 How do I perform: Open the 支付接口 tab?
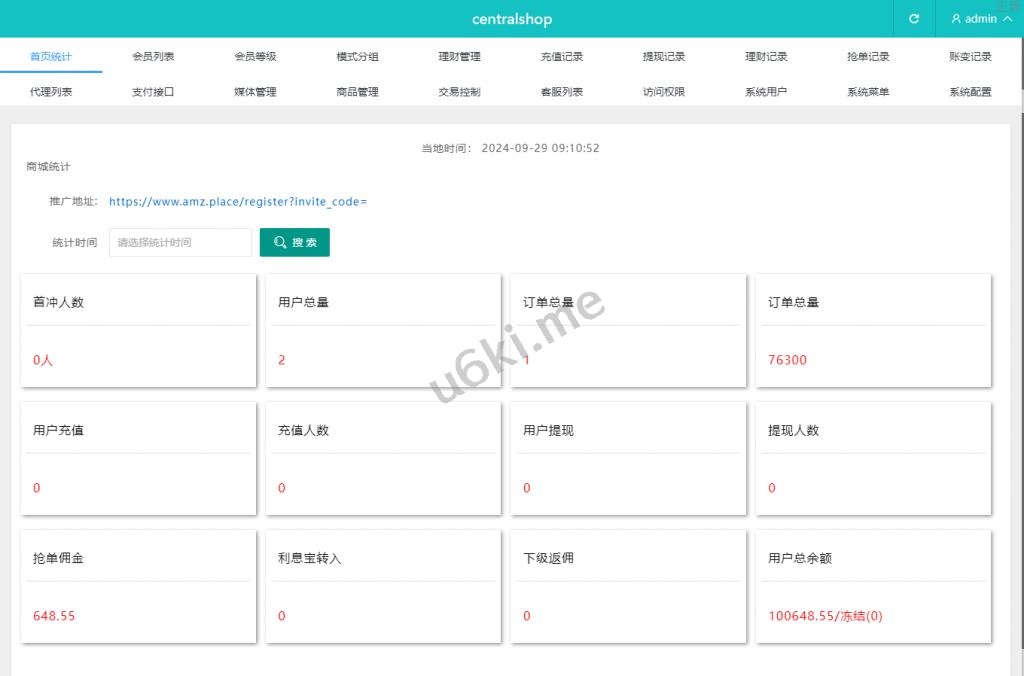tap(153, 92)
